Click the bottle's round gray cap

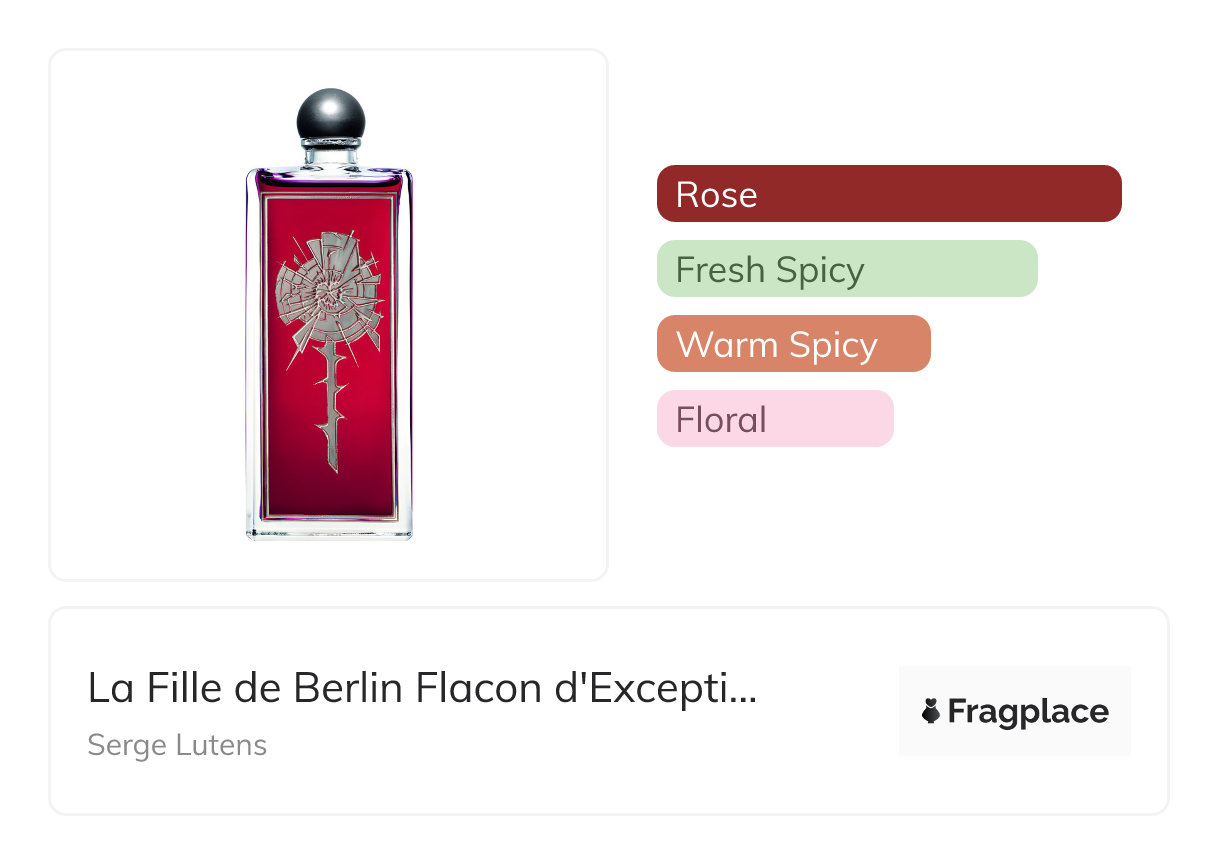[331, 117]
